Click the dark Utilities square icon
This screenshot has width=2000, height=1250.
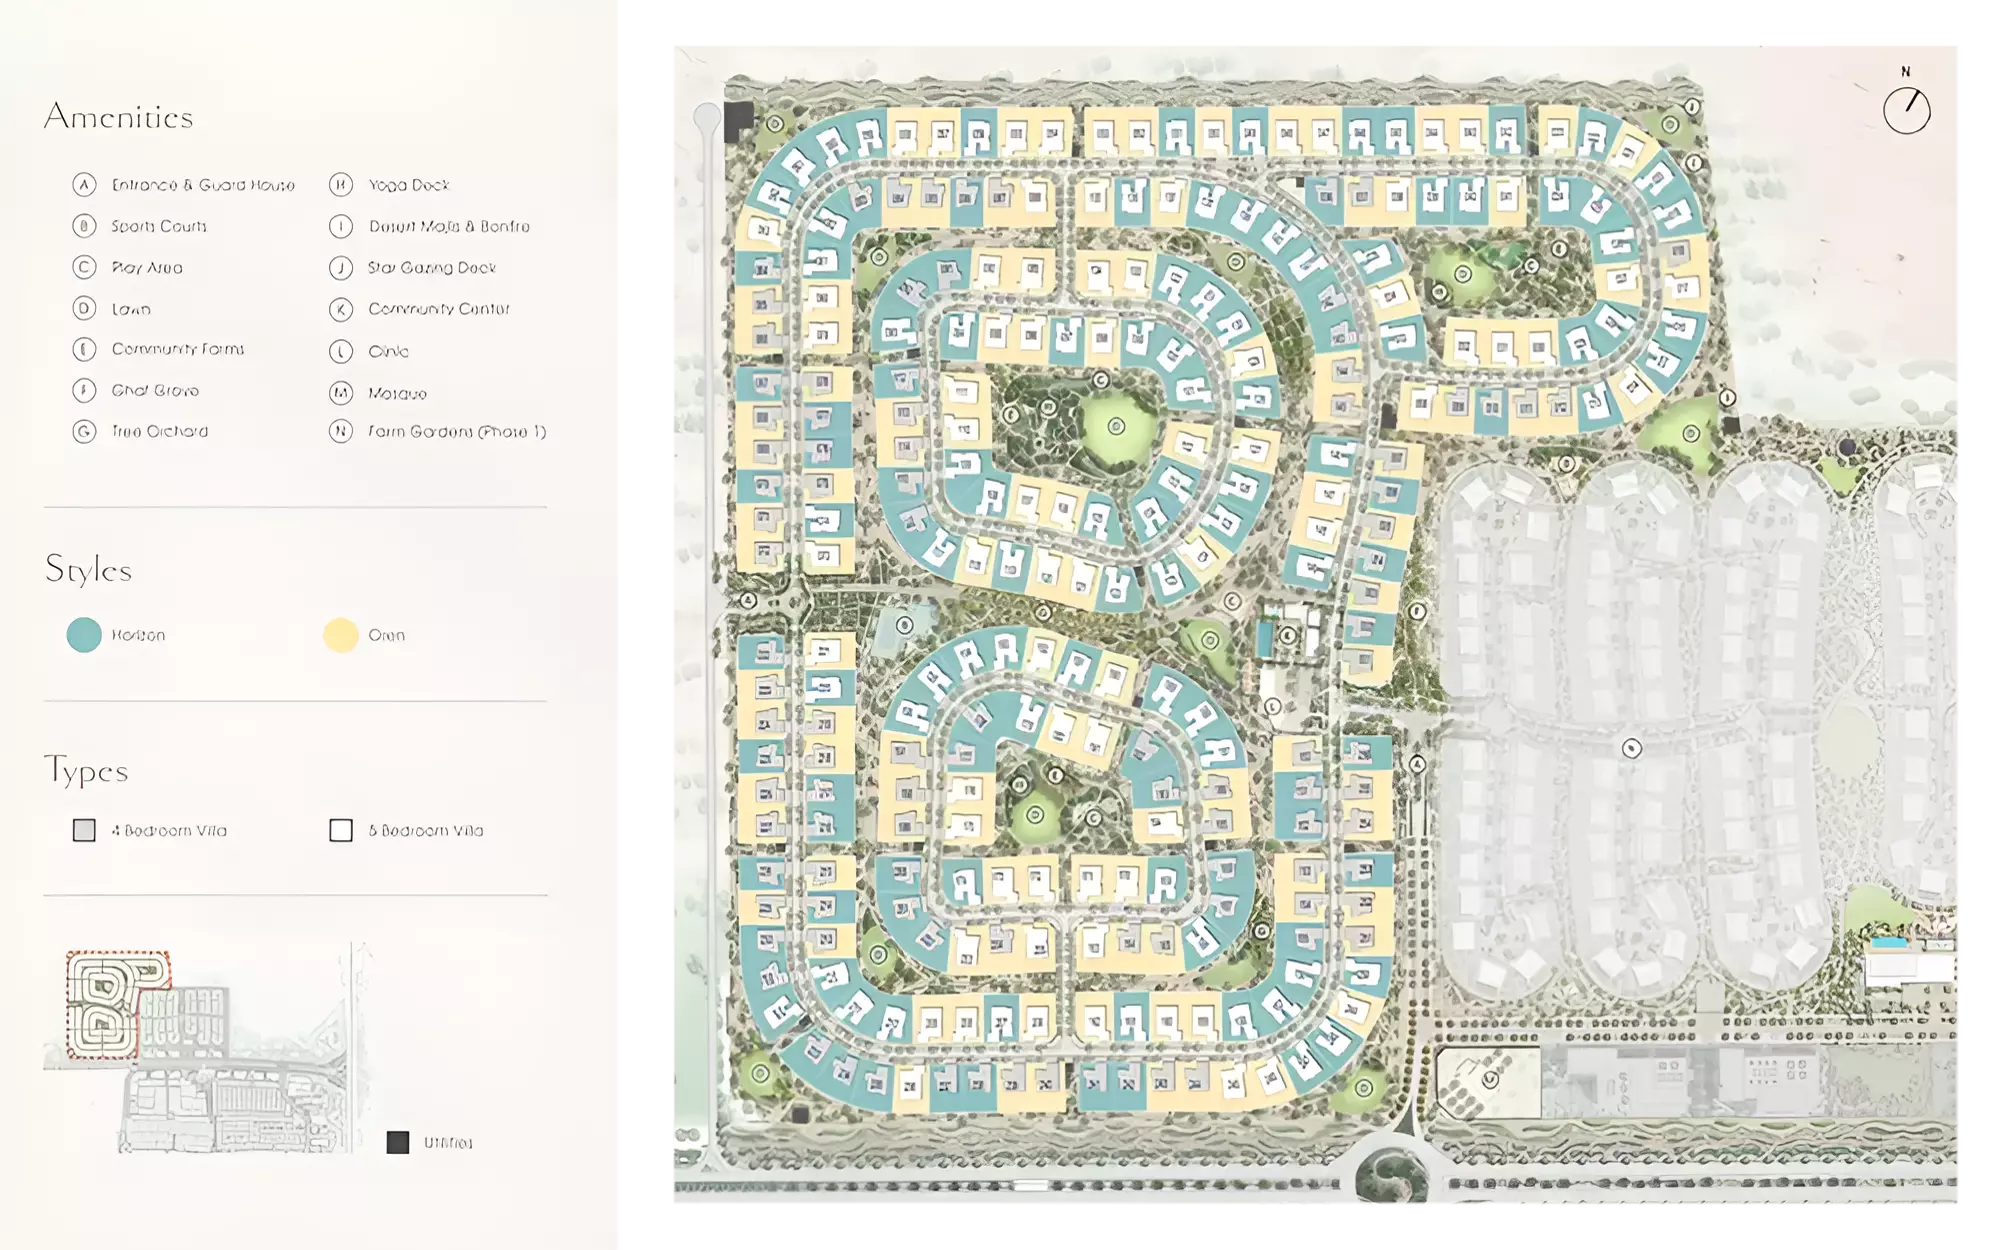398,1142
